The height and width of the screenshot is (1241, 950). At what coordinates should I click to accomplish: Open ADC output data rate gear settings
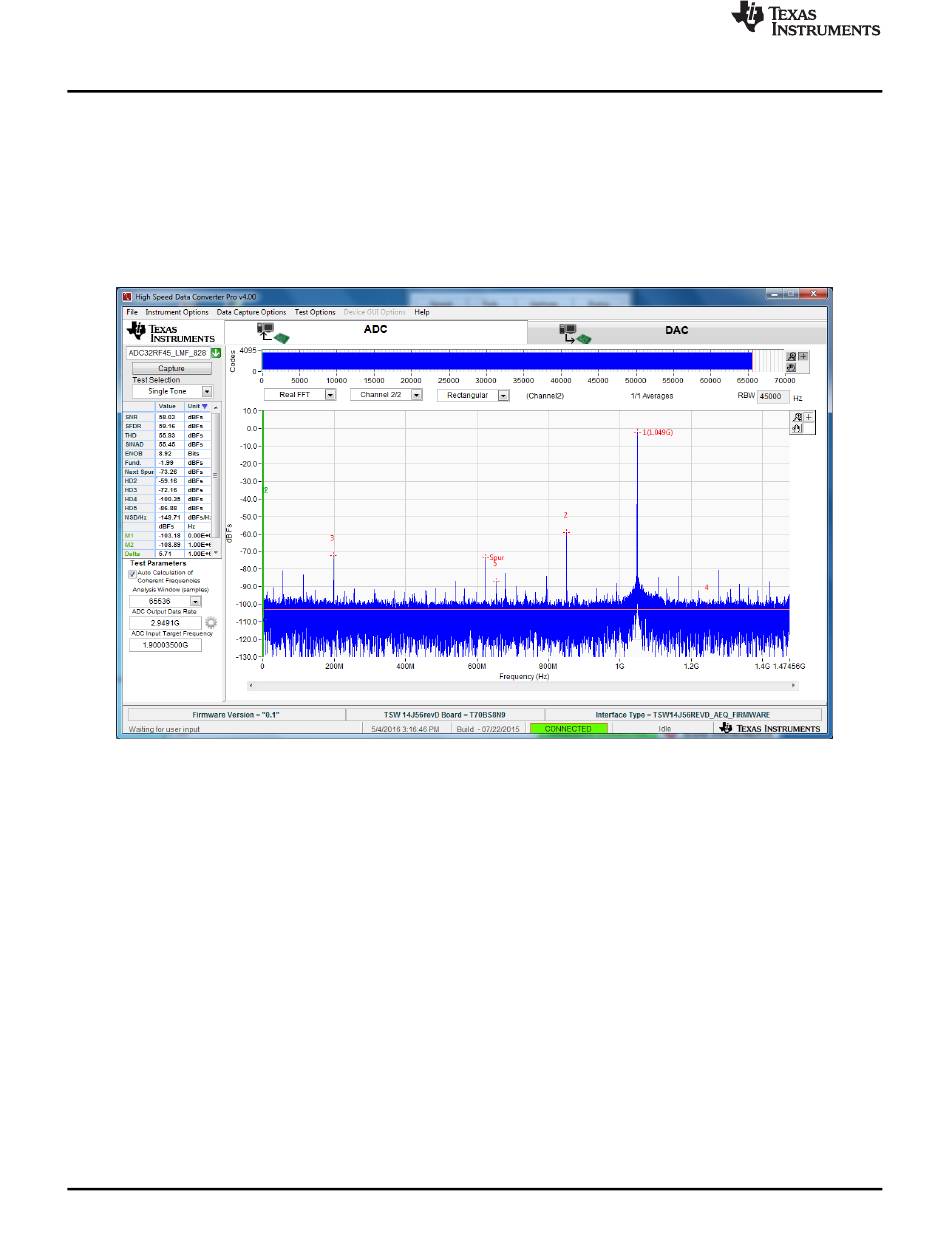[x=210, y=622]
